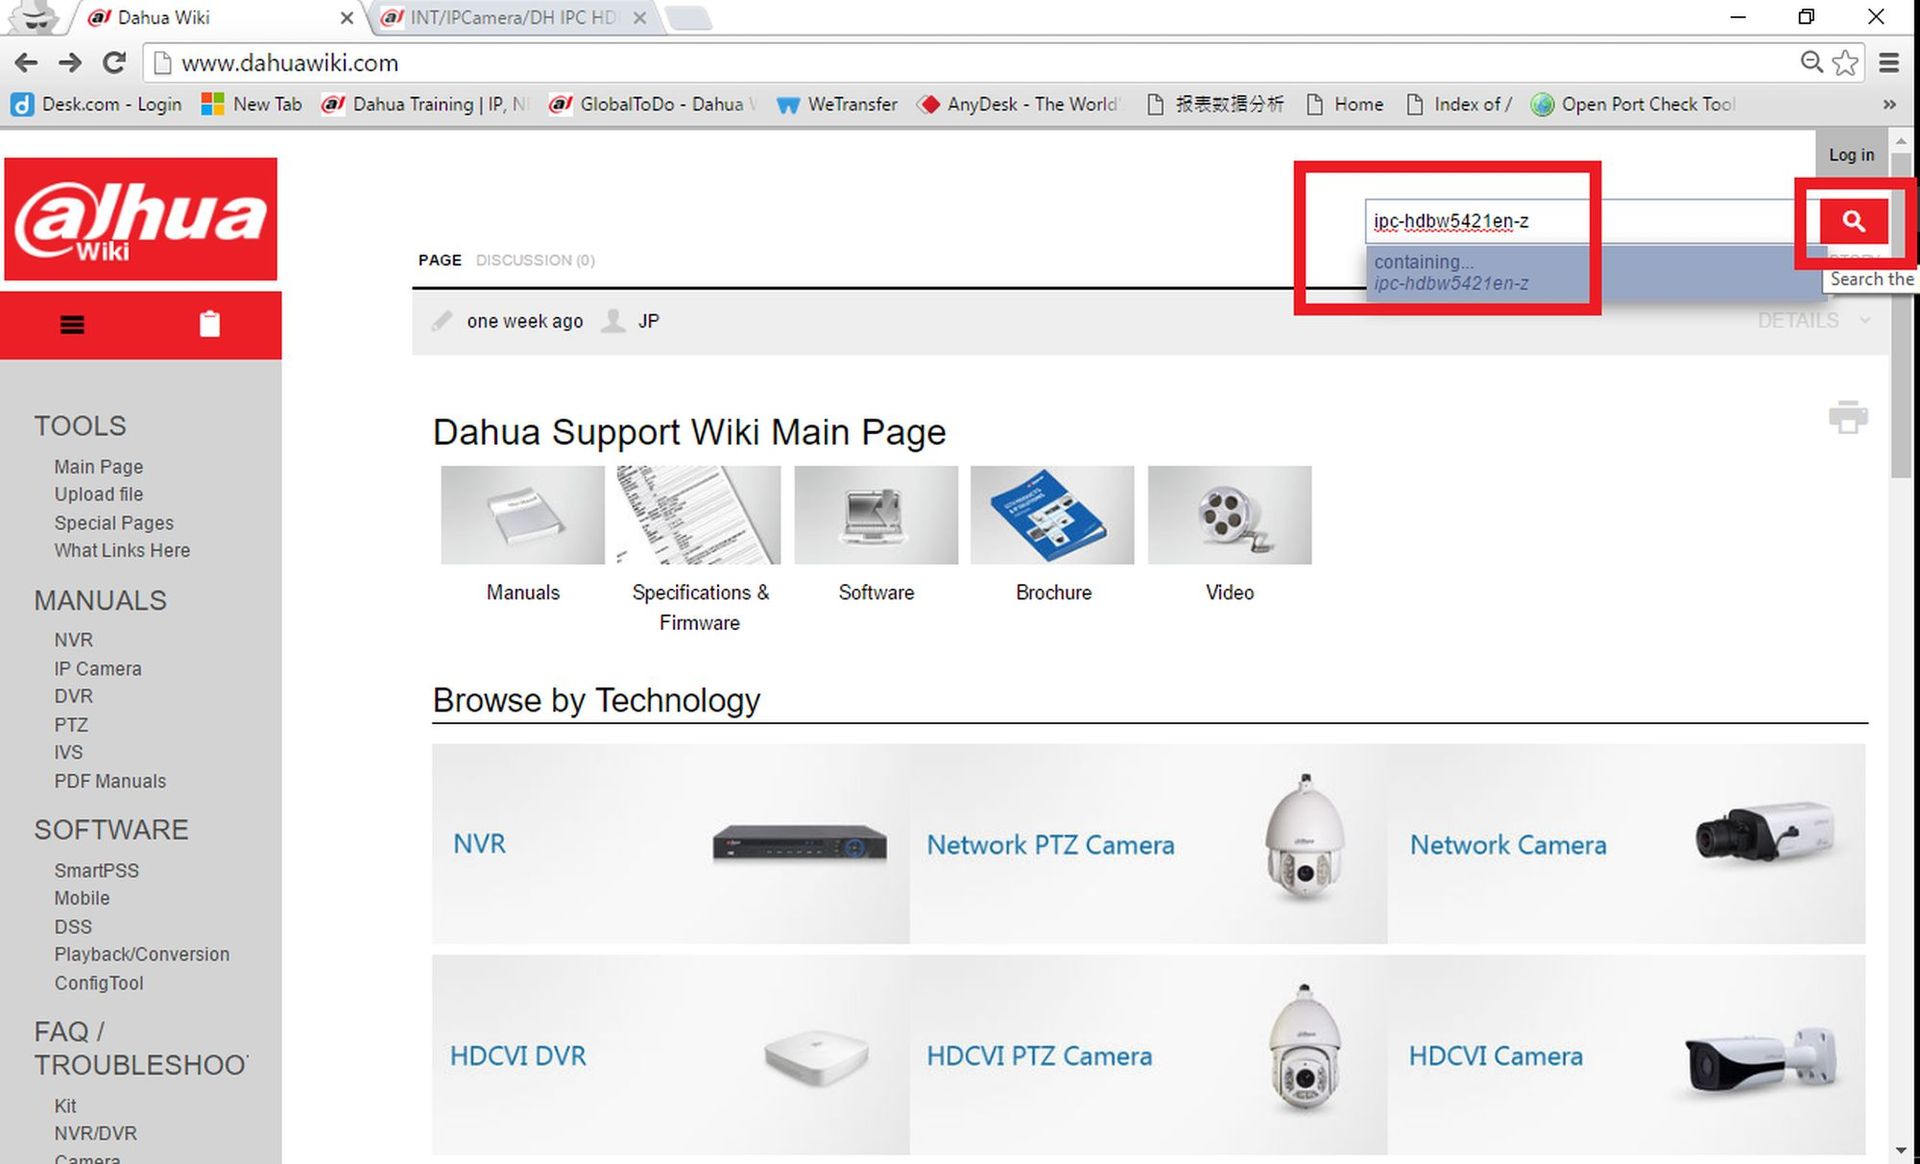Open the SmartPSS sidebar link

pos(96,870)
